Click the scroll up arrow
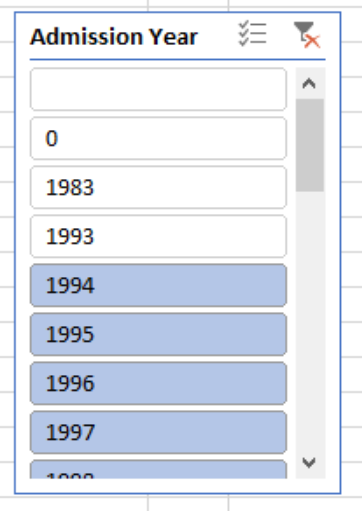362x511 pixels. click(309, 83)
